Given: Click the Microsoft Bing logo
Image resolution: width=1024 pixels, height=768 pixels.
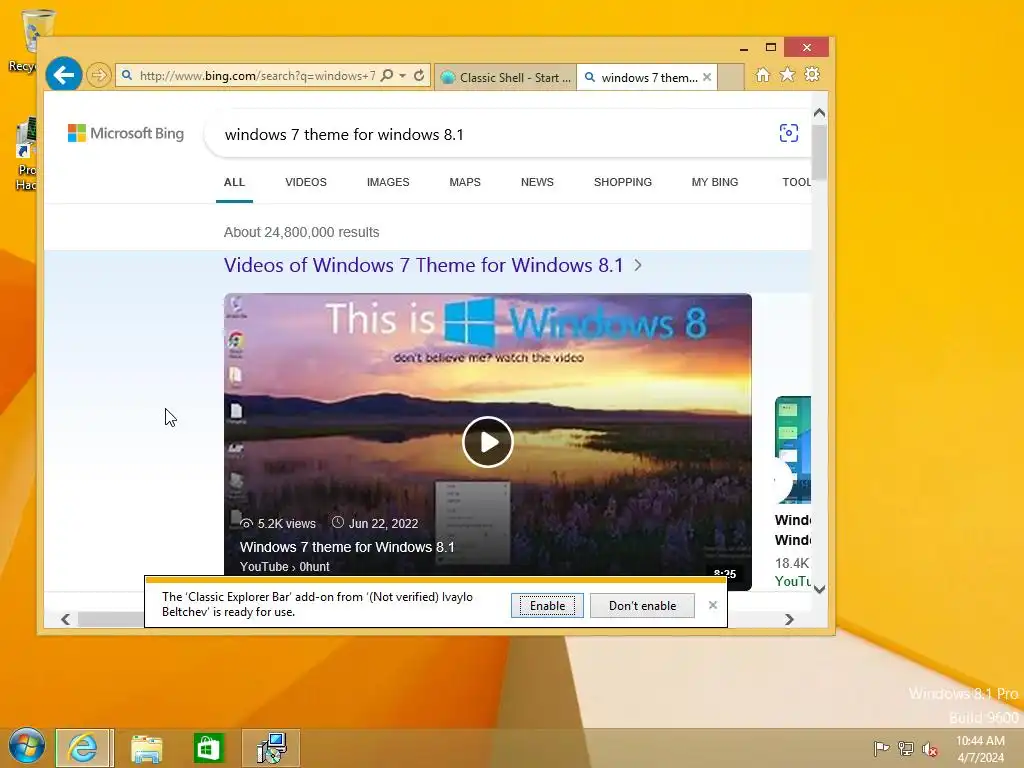Looking at the screenshot, I should point(126,133).
